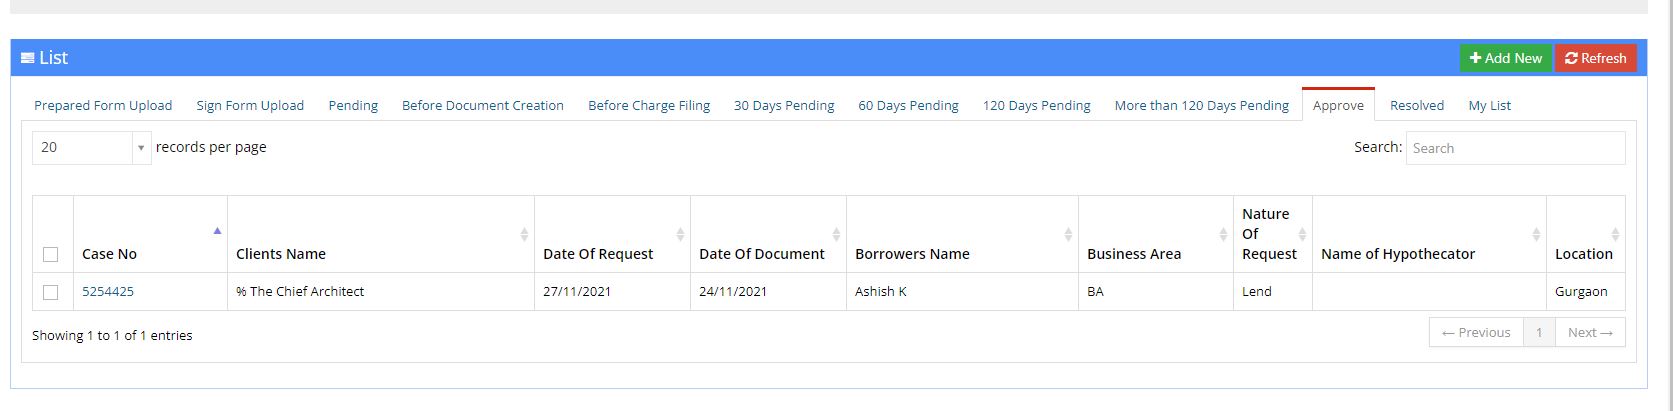Screen dimensions: 1673x411
Task: Open case number 5254425 link
Action: click(x=108, y=291)
